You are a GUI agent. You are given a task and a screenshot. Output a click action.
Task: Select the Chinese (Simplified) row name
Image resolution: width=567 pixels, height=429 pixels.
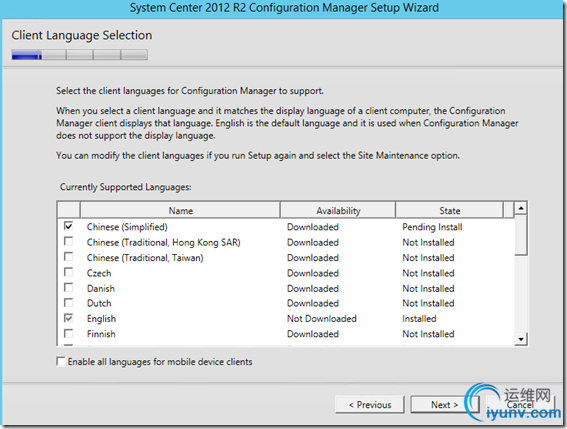point(127,227)
